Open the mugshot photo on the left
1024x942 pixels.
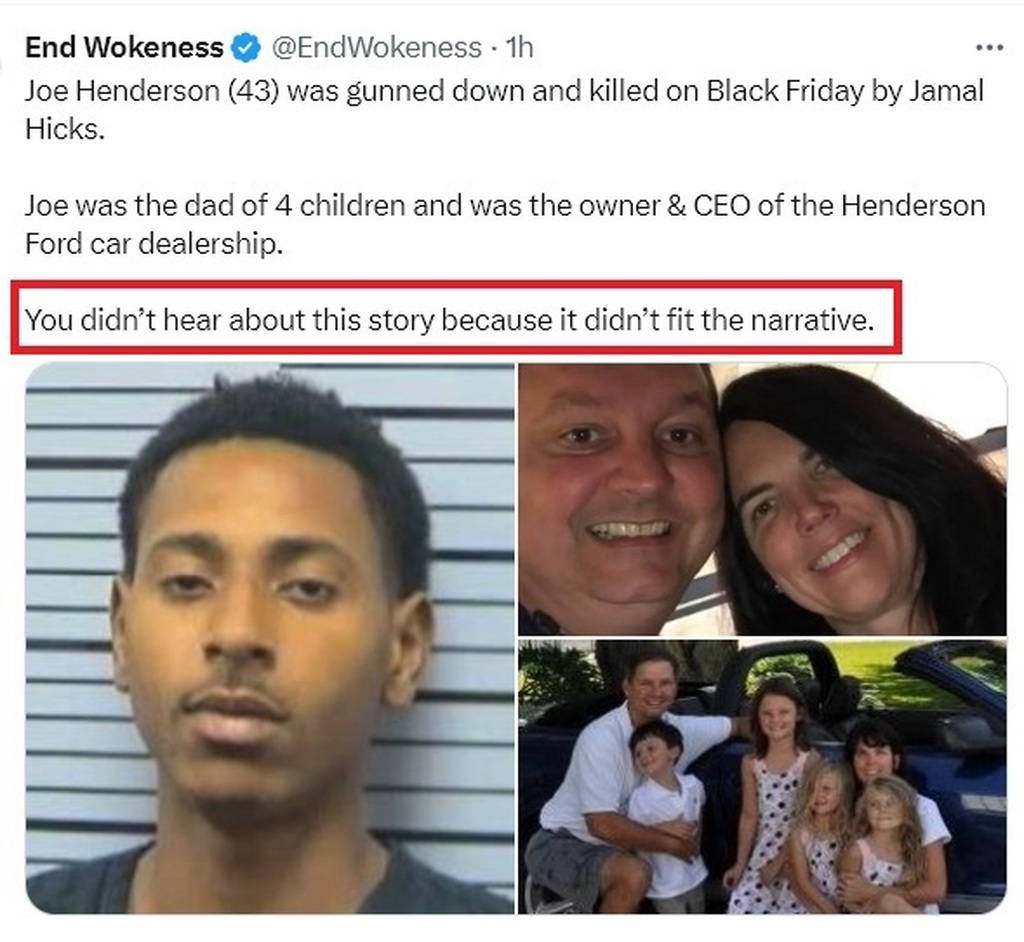270,638
